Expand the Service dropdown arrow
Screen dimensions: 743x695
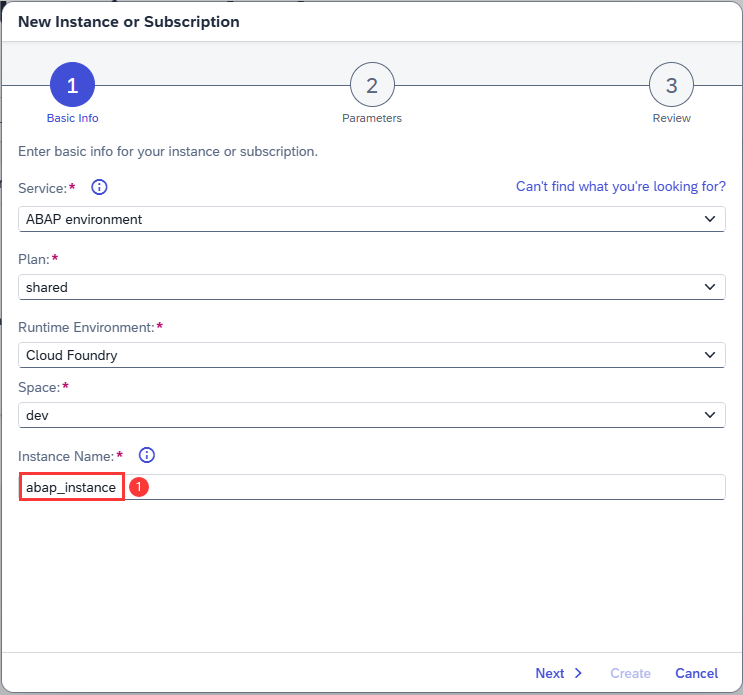pyautogui.click(x=709, y=219)
